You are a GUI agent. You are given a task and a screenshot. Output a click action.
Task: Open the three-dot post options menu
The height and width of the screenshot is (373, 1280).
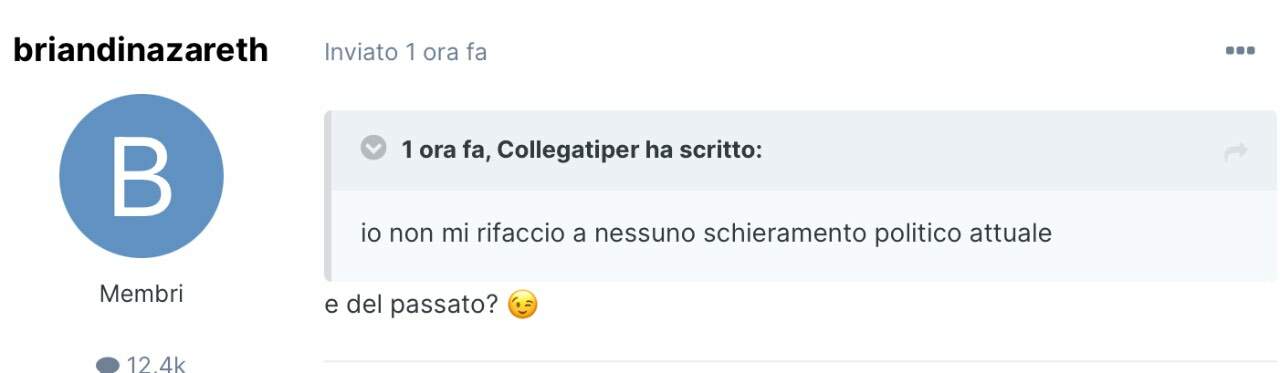point(1240,51)
